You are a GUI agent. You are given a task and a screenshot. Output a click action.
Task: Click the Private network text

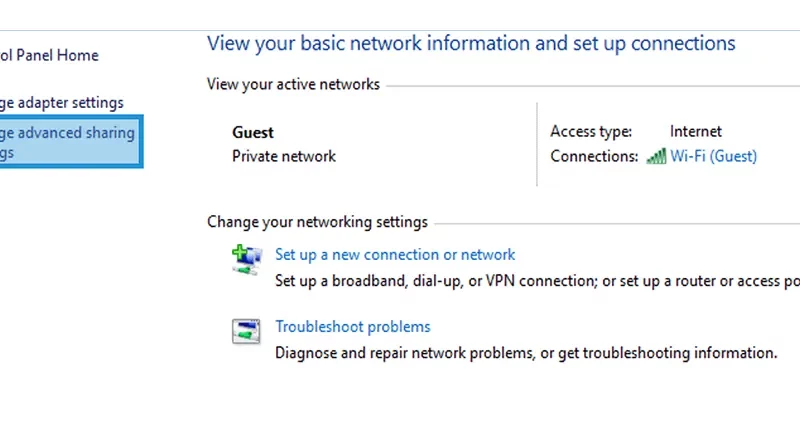(284, 156)
